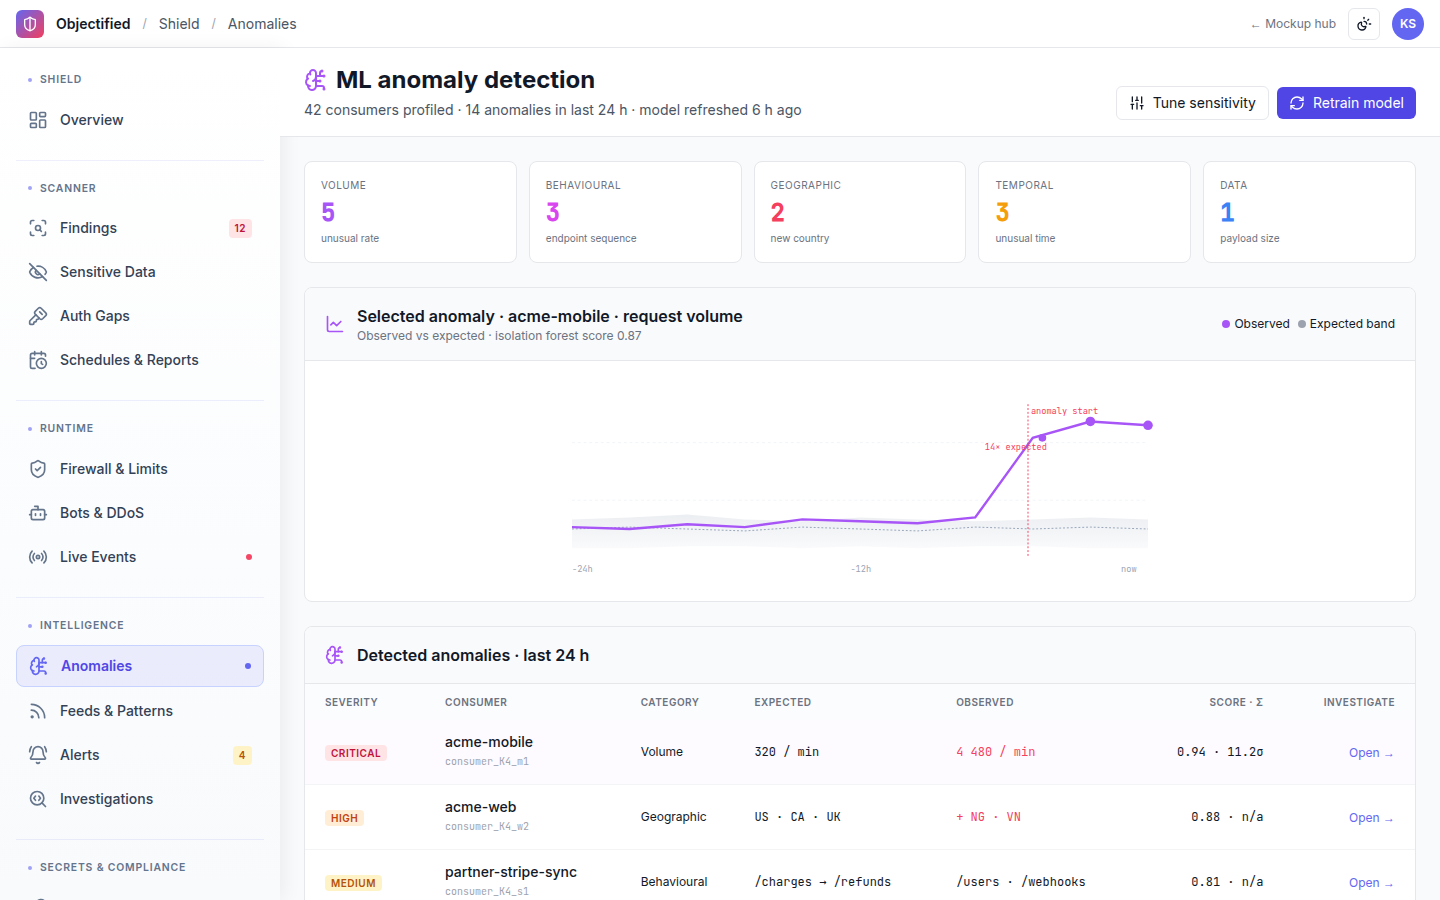Toggle the theme switch icon
Screen dimensions: 1440x900
click(x=1364, y=24)
